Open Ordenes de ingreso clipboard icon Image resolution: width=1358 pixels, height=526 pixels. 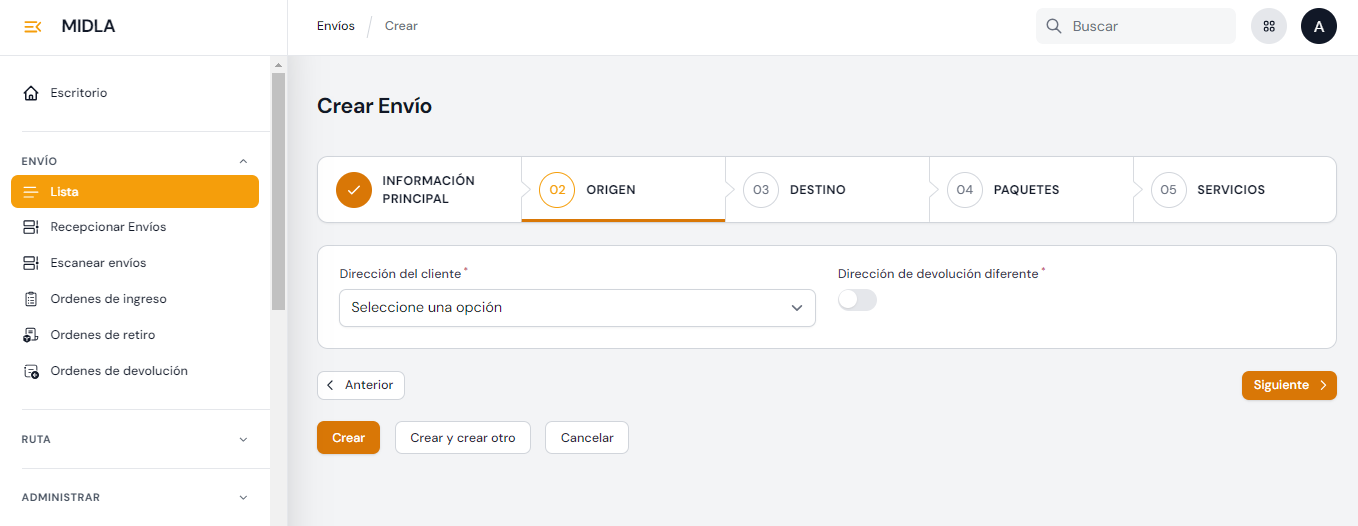click(x=30, y=299)
